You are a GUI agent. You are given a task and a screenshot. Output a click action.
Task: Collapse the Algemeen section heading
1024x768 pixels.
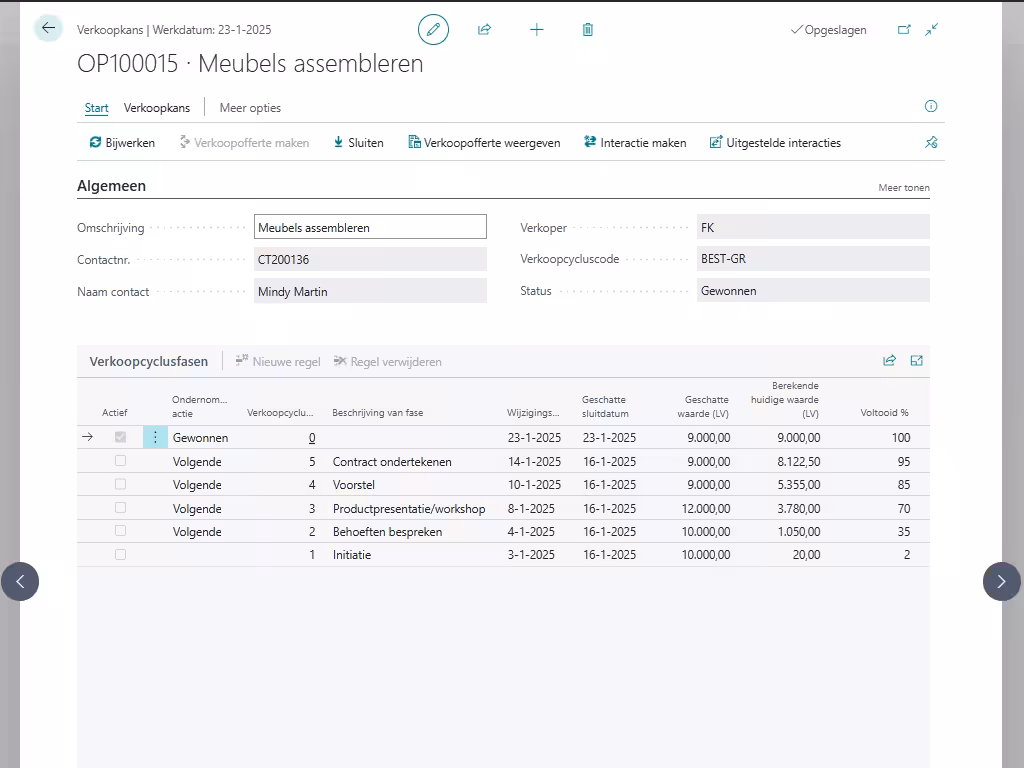(x=111, y=186)
